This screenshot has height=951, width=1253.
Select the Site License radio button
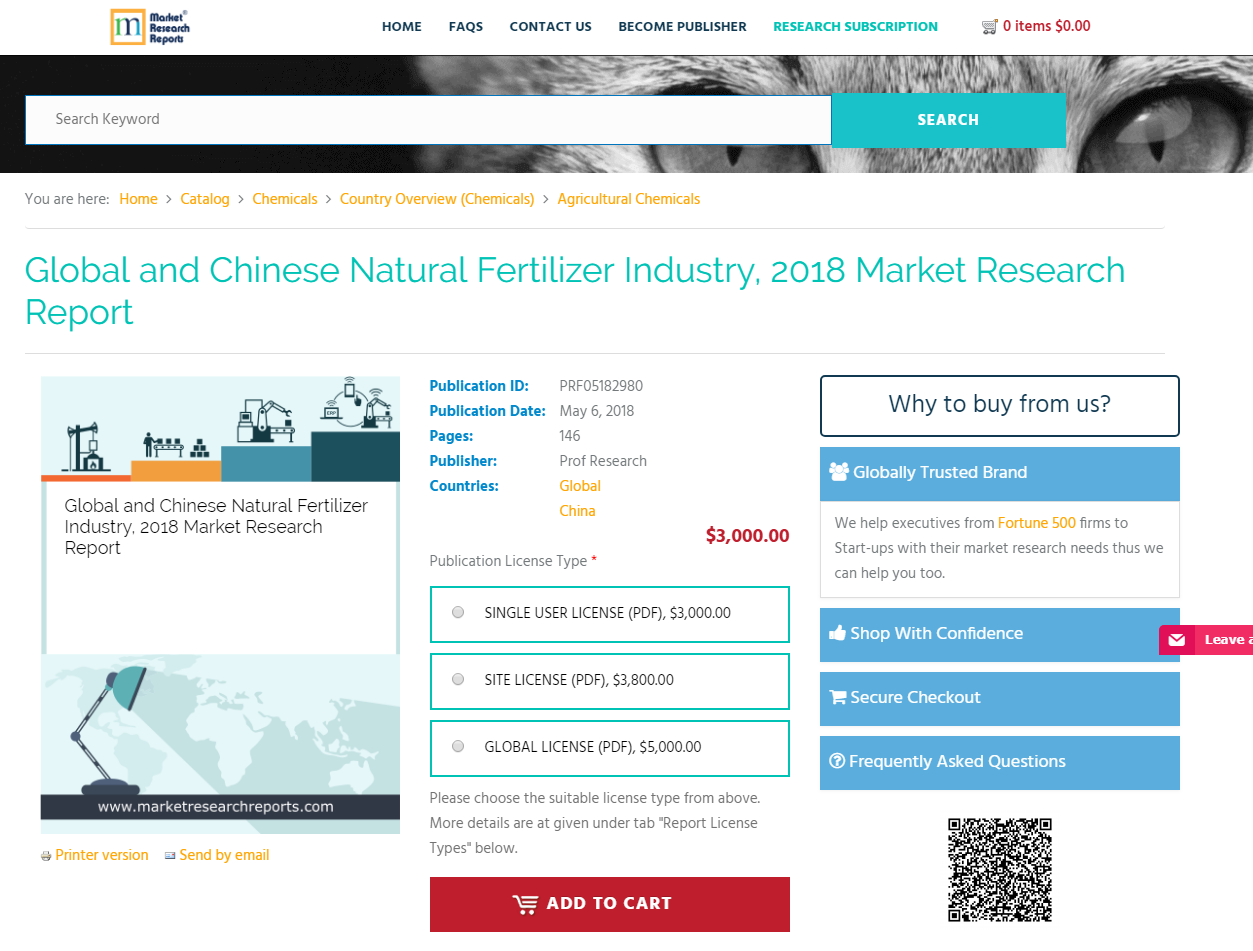pyautogui.click(x=458, y=679)
